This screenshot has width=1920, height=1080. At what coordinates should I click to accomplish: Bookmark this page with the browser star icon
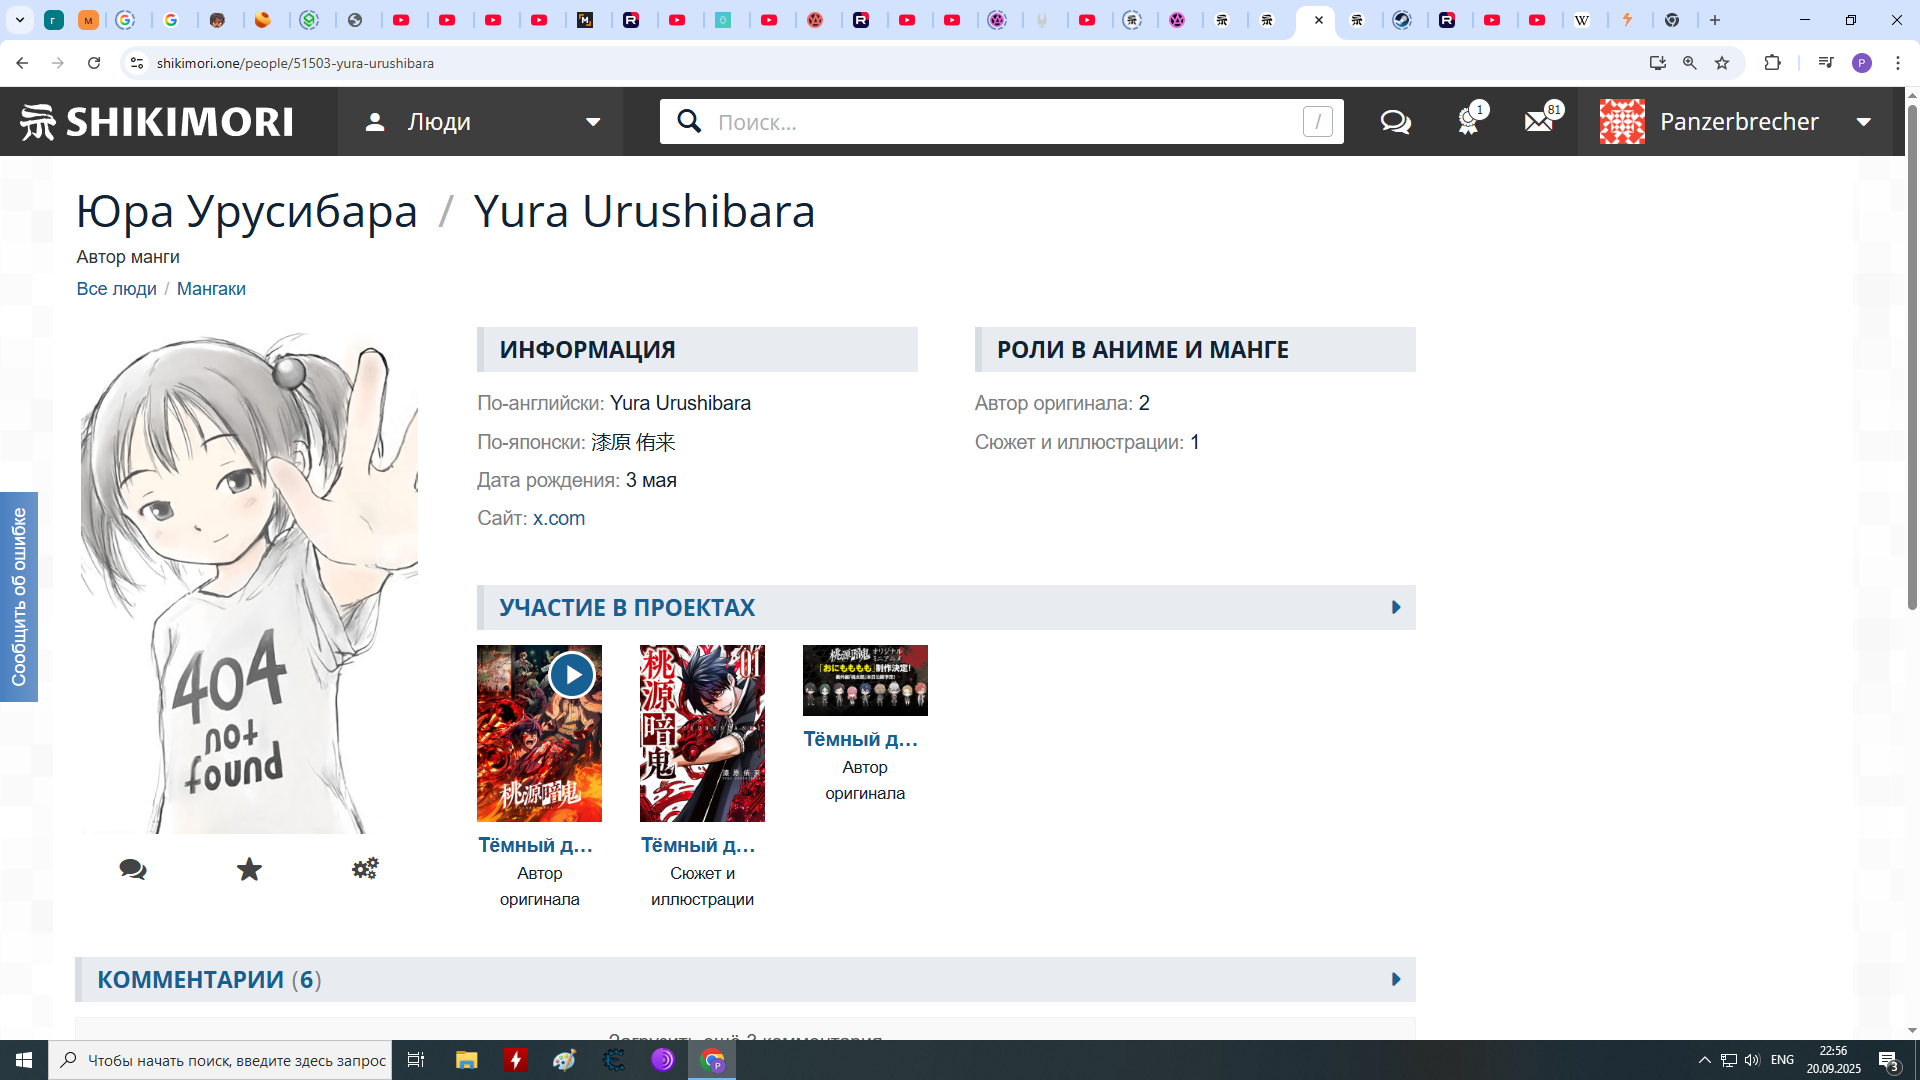coord(1722,63)
